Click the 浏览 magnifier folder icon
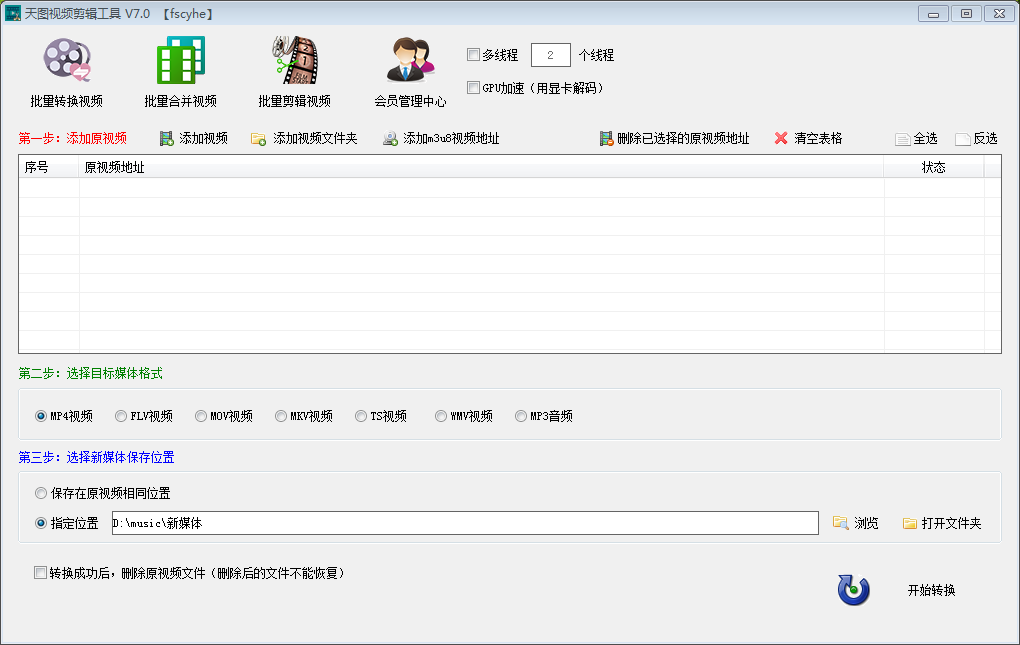This screenshot has height=645, width=1020. tap(840, 523)
